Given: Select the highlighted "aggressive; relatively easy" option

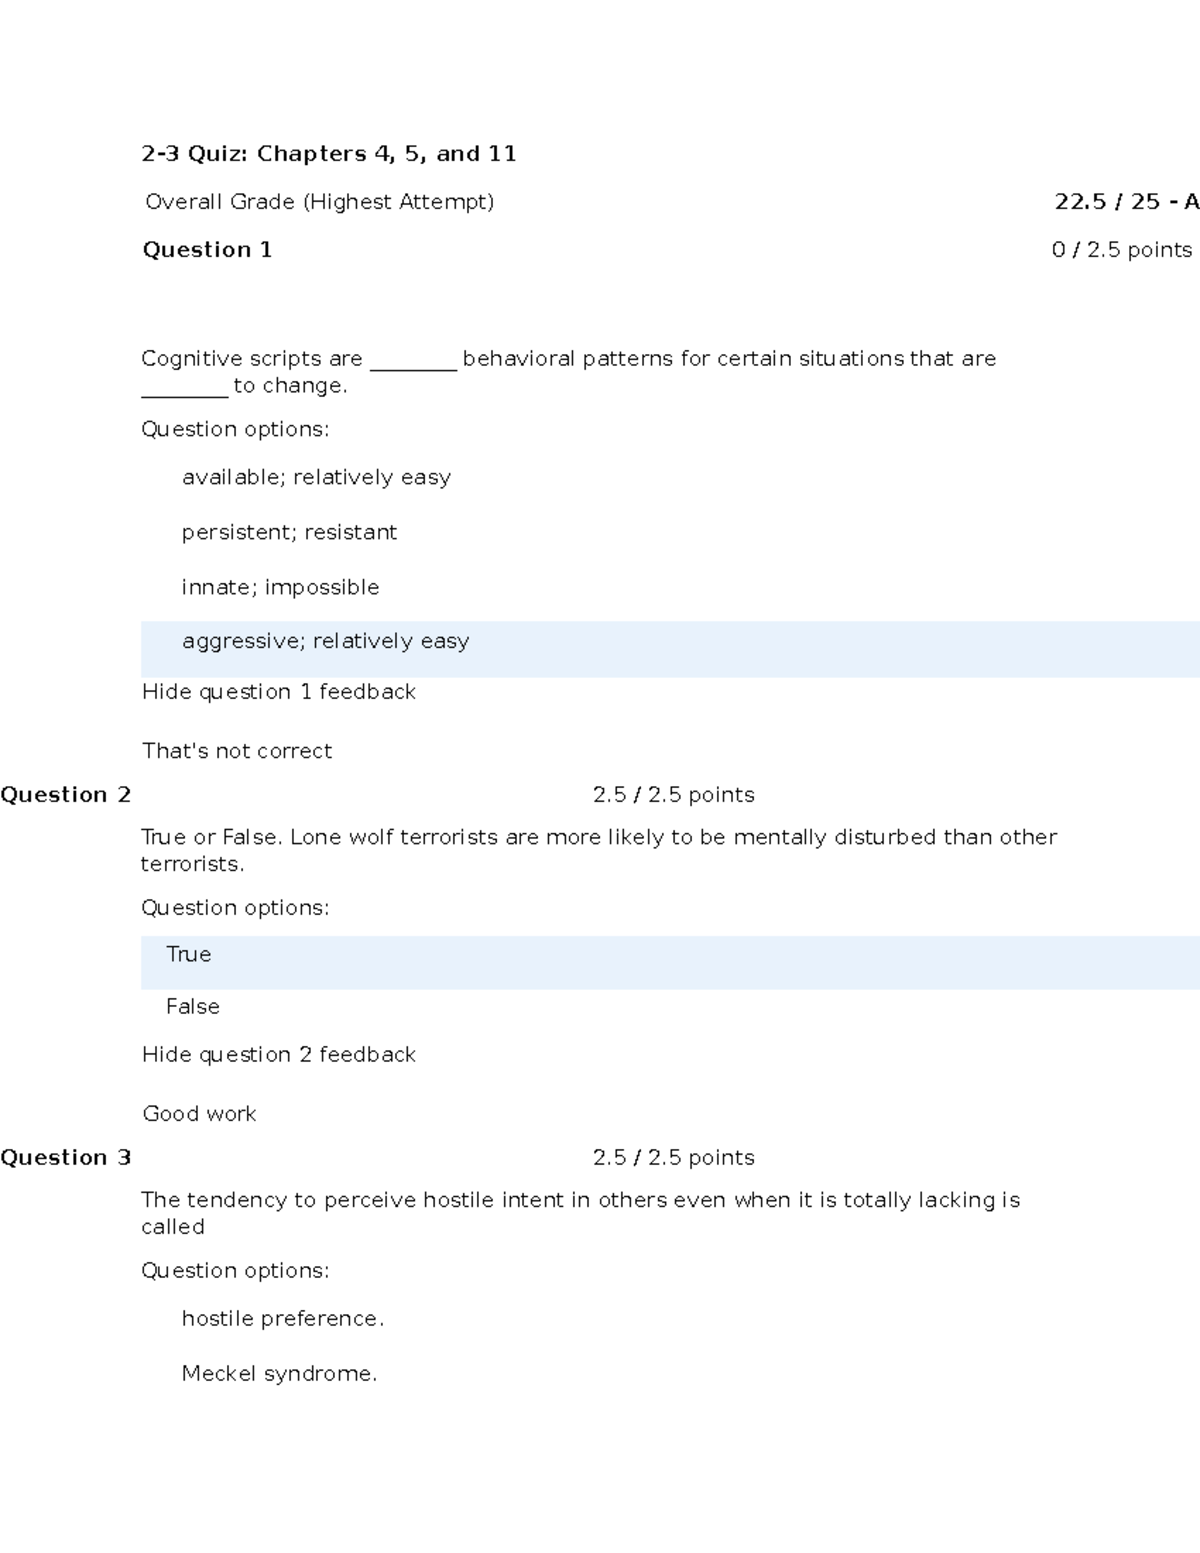Looking at the screenshot, I should point(325,642).
